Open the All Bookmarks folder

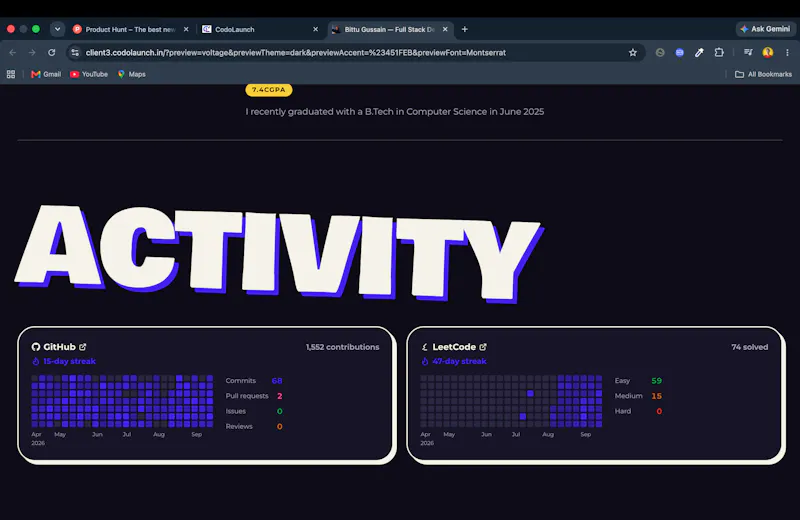[763, 74]
